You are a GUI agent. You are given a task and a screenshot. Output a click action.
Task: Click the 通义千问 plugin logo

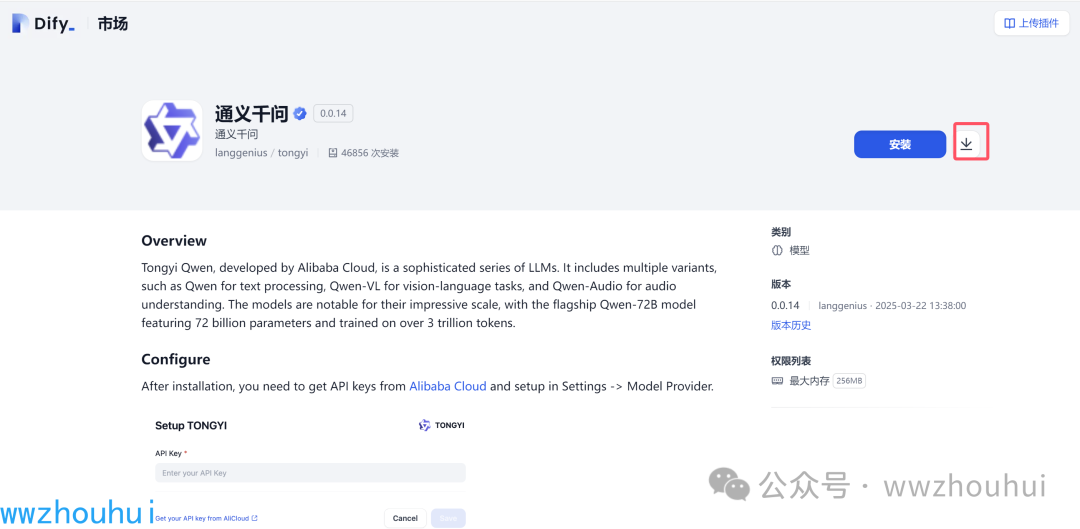[x=171, y=130]
